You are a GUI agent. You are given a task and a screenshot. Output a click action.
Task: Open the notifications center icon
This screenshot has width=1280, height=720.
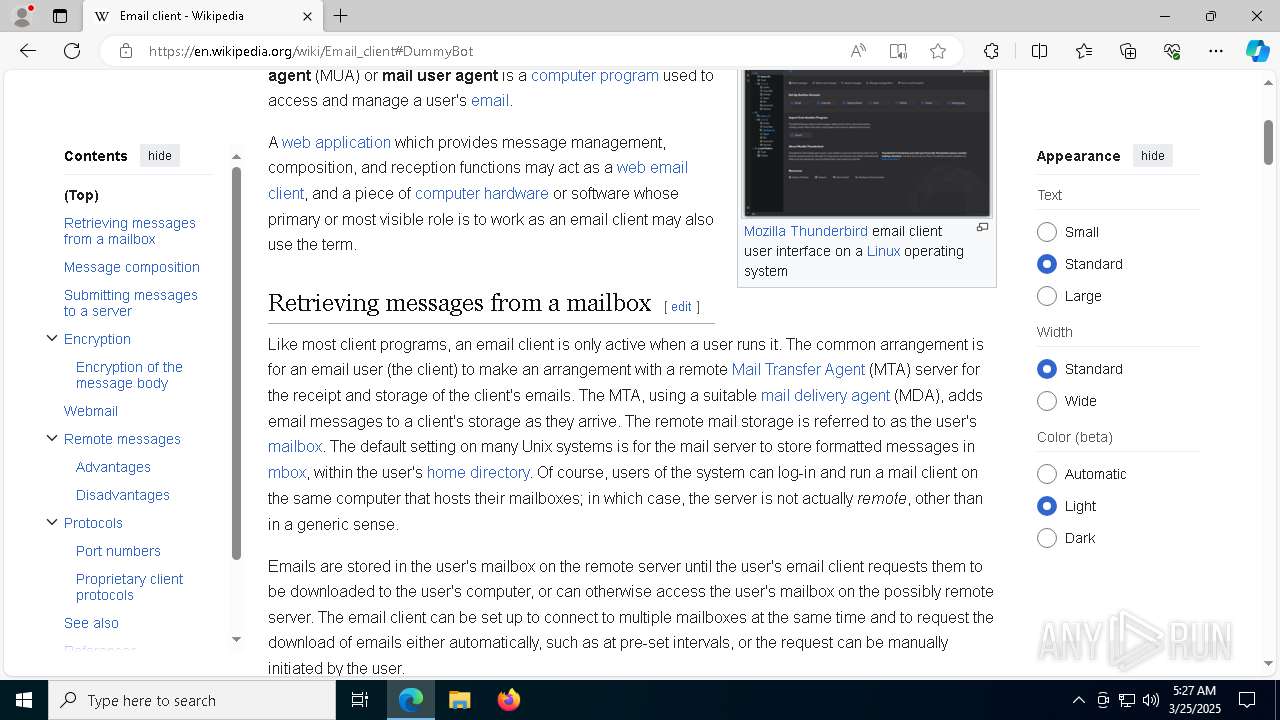[x=1247, y=700]
